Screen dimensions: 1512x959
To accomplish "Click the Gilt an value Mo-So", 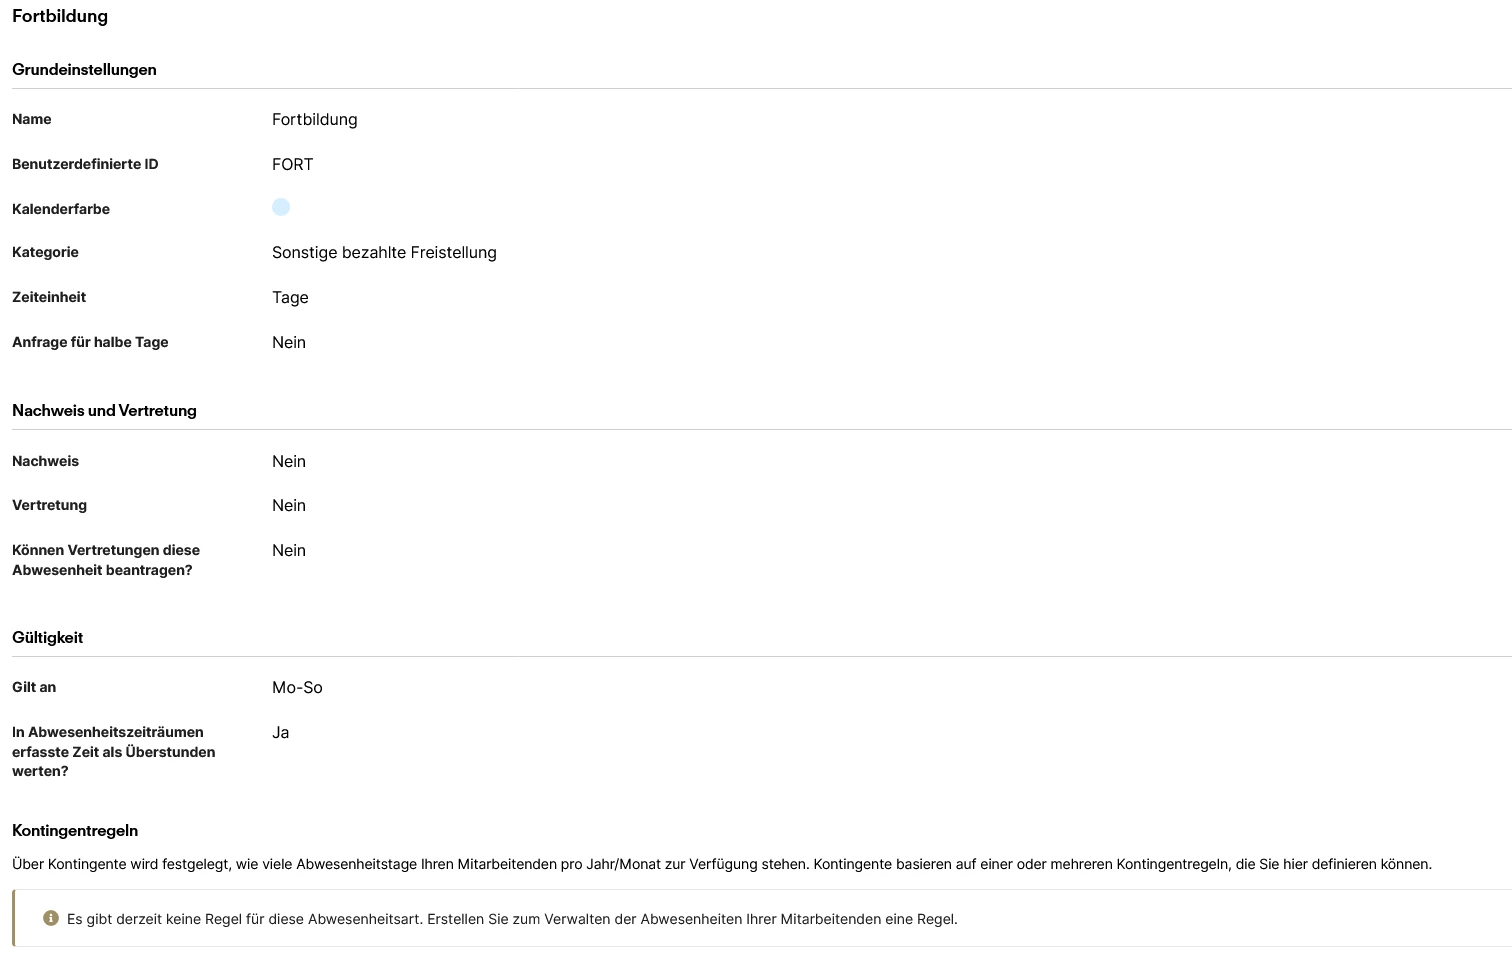I will 297,687.
